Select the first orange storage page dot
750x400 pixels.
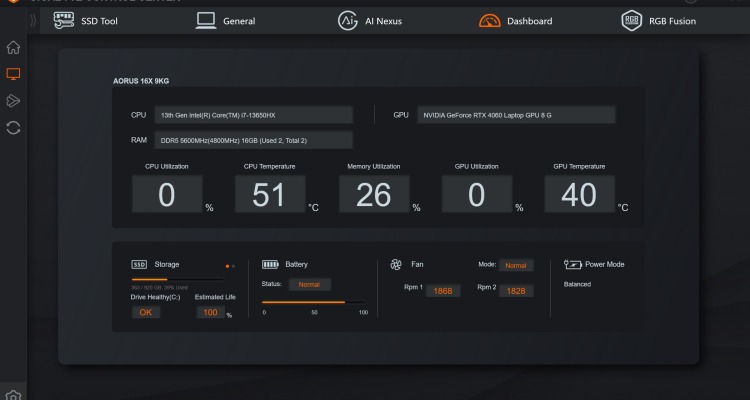(227, 266)
